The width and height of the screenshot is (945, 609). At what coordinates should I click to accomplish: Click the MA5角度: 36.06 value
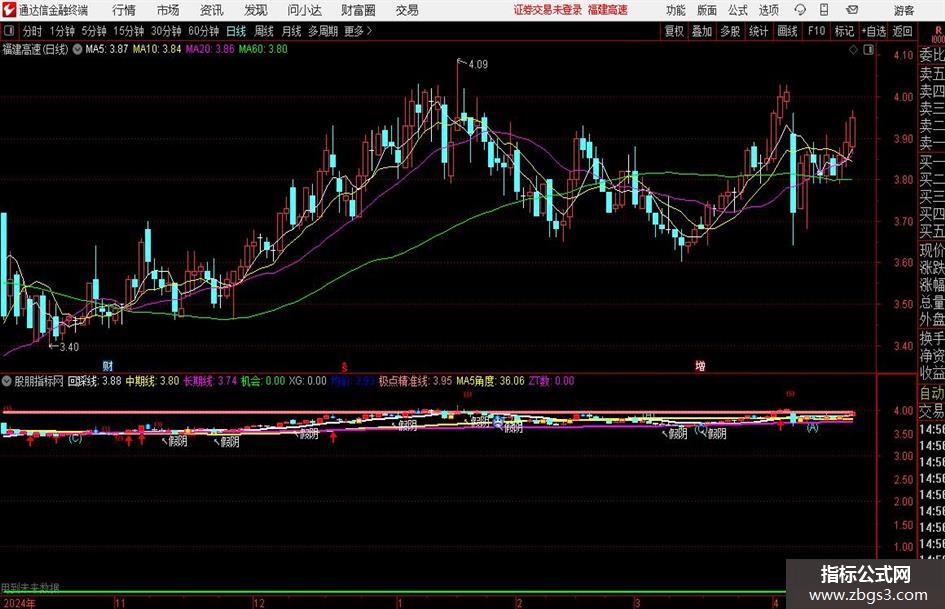(490, 381)
